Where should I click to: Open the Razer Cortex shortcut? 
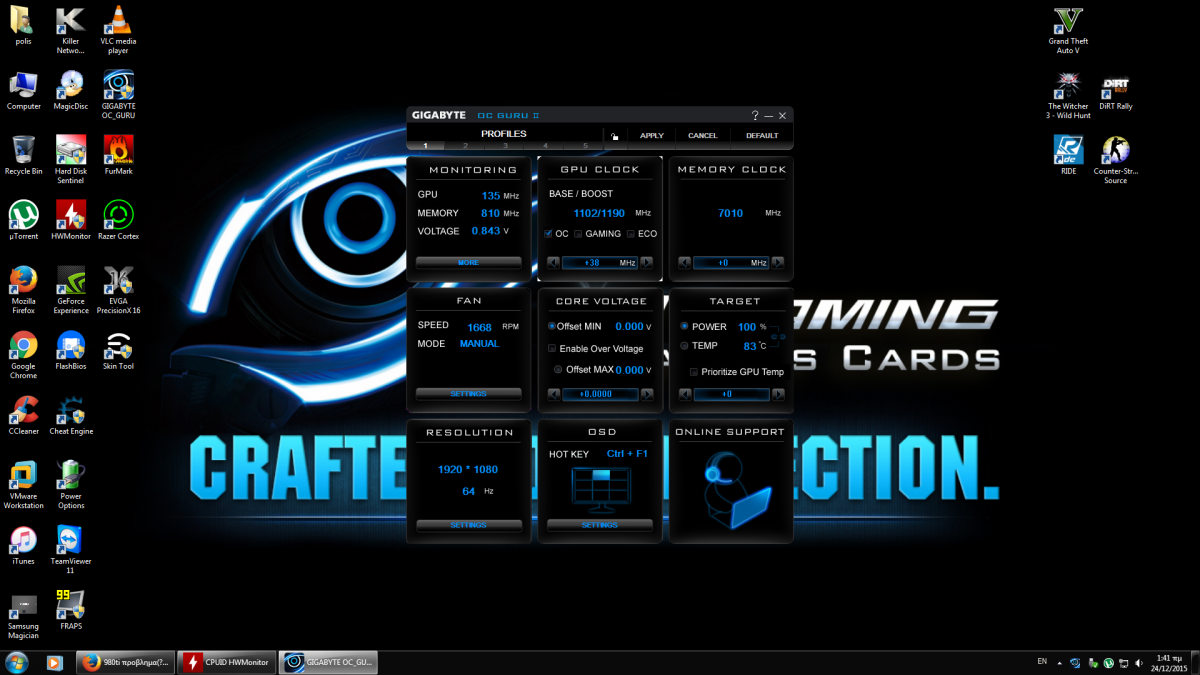pyautogui.click(x=119, y=220)
